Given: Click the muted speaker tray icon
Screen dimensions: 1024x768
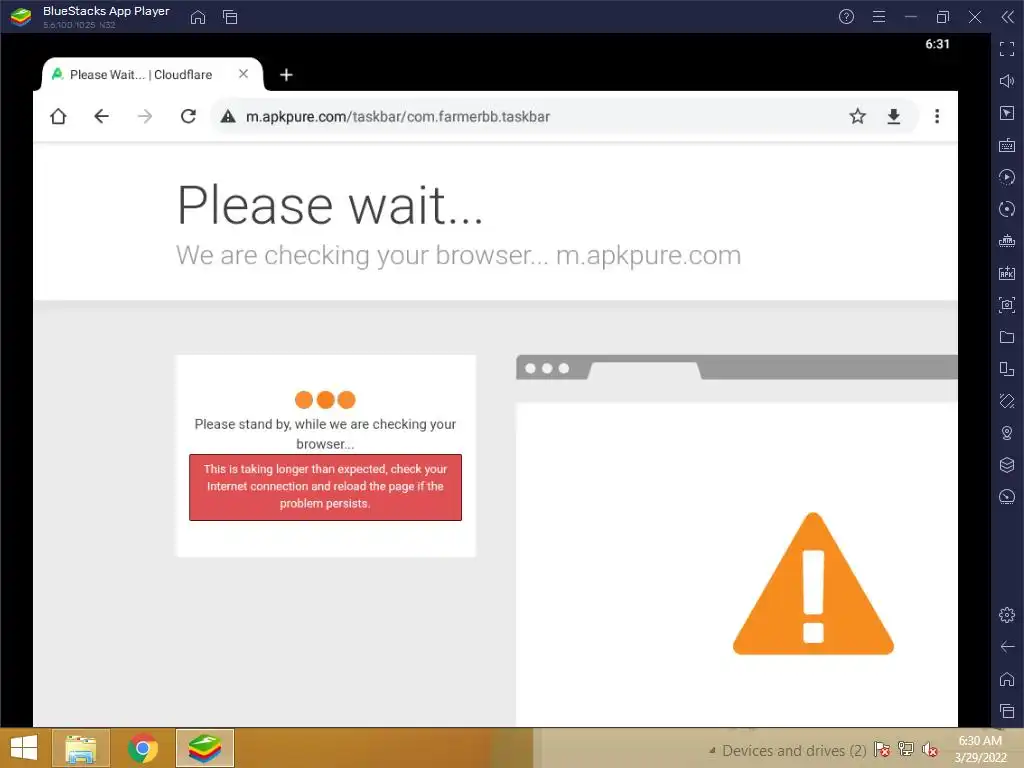Looking at the screenshot, I should (x=930, y=749).
